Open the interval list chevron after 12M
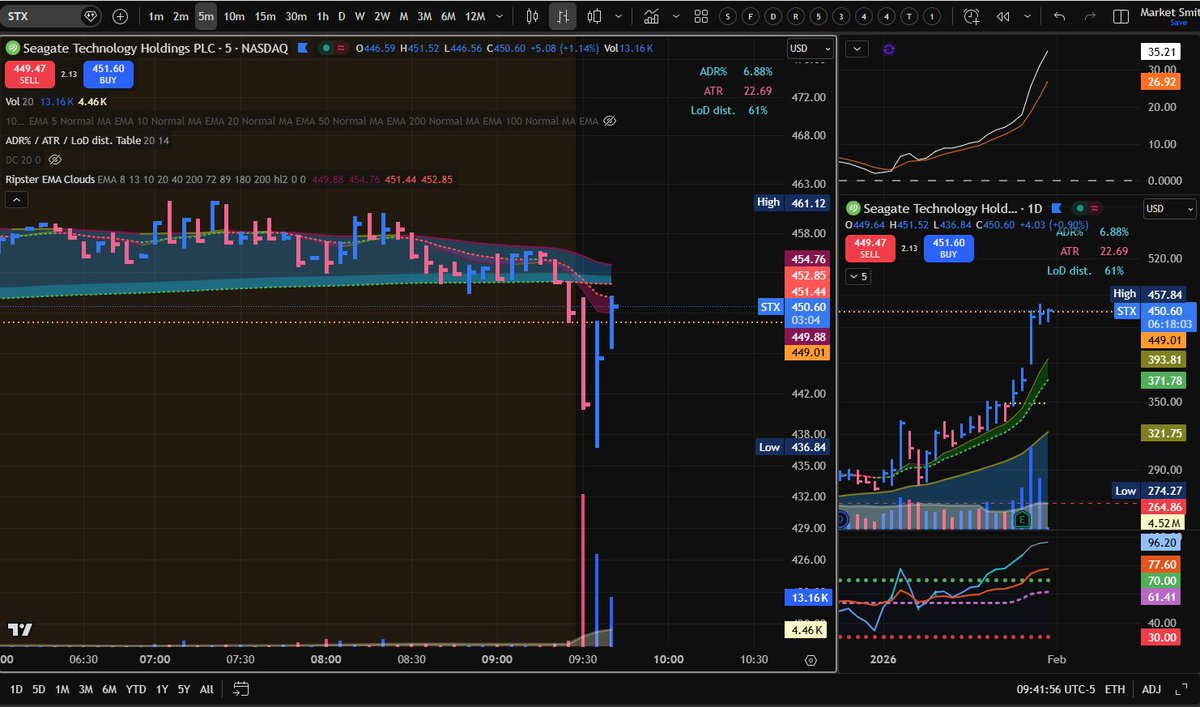 pyautogui.click(x=501, y=16)
